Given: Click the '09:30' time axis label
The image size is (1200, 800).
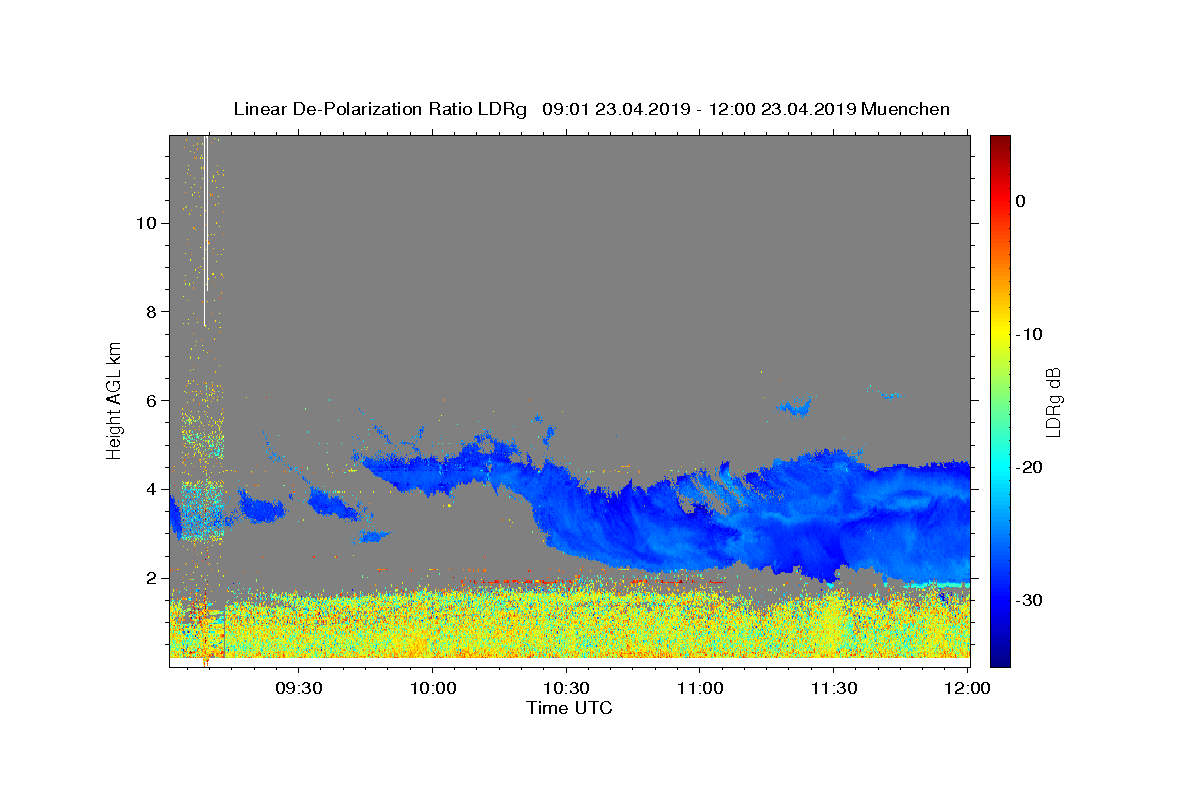Looking at the screenshot, I should tap(299, 688).
